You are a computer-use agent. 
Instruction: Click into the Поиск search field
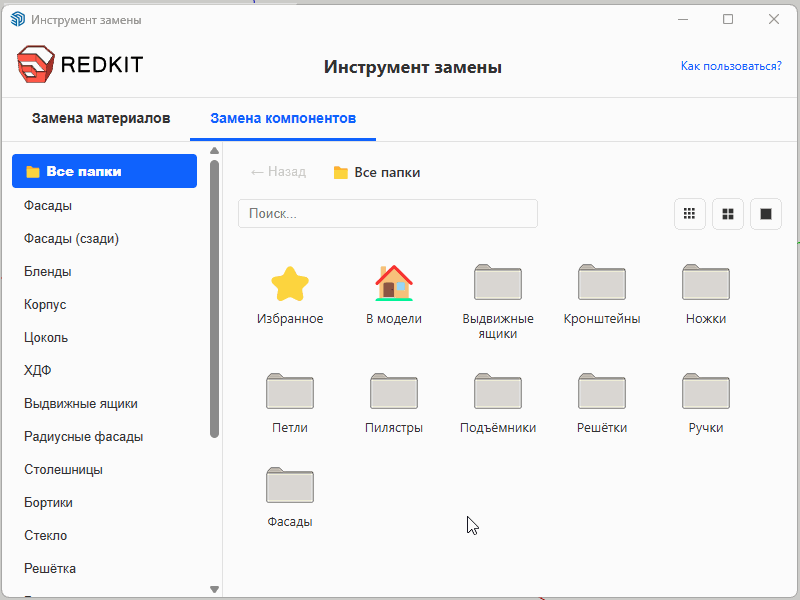click(x=388, y=213)
